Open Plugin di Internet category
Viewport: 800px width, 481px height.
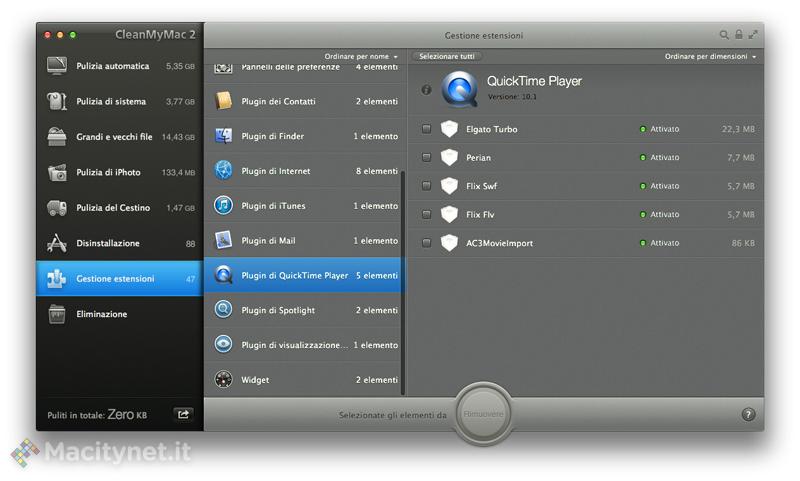point(304,170)
